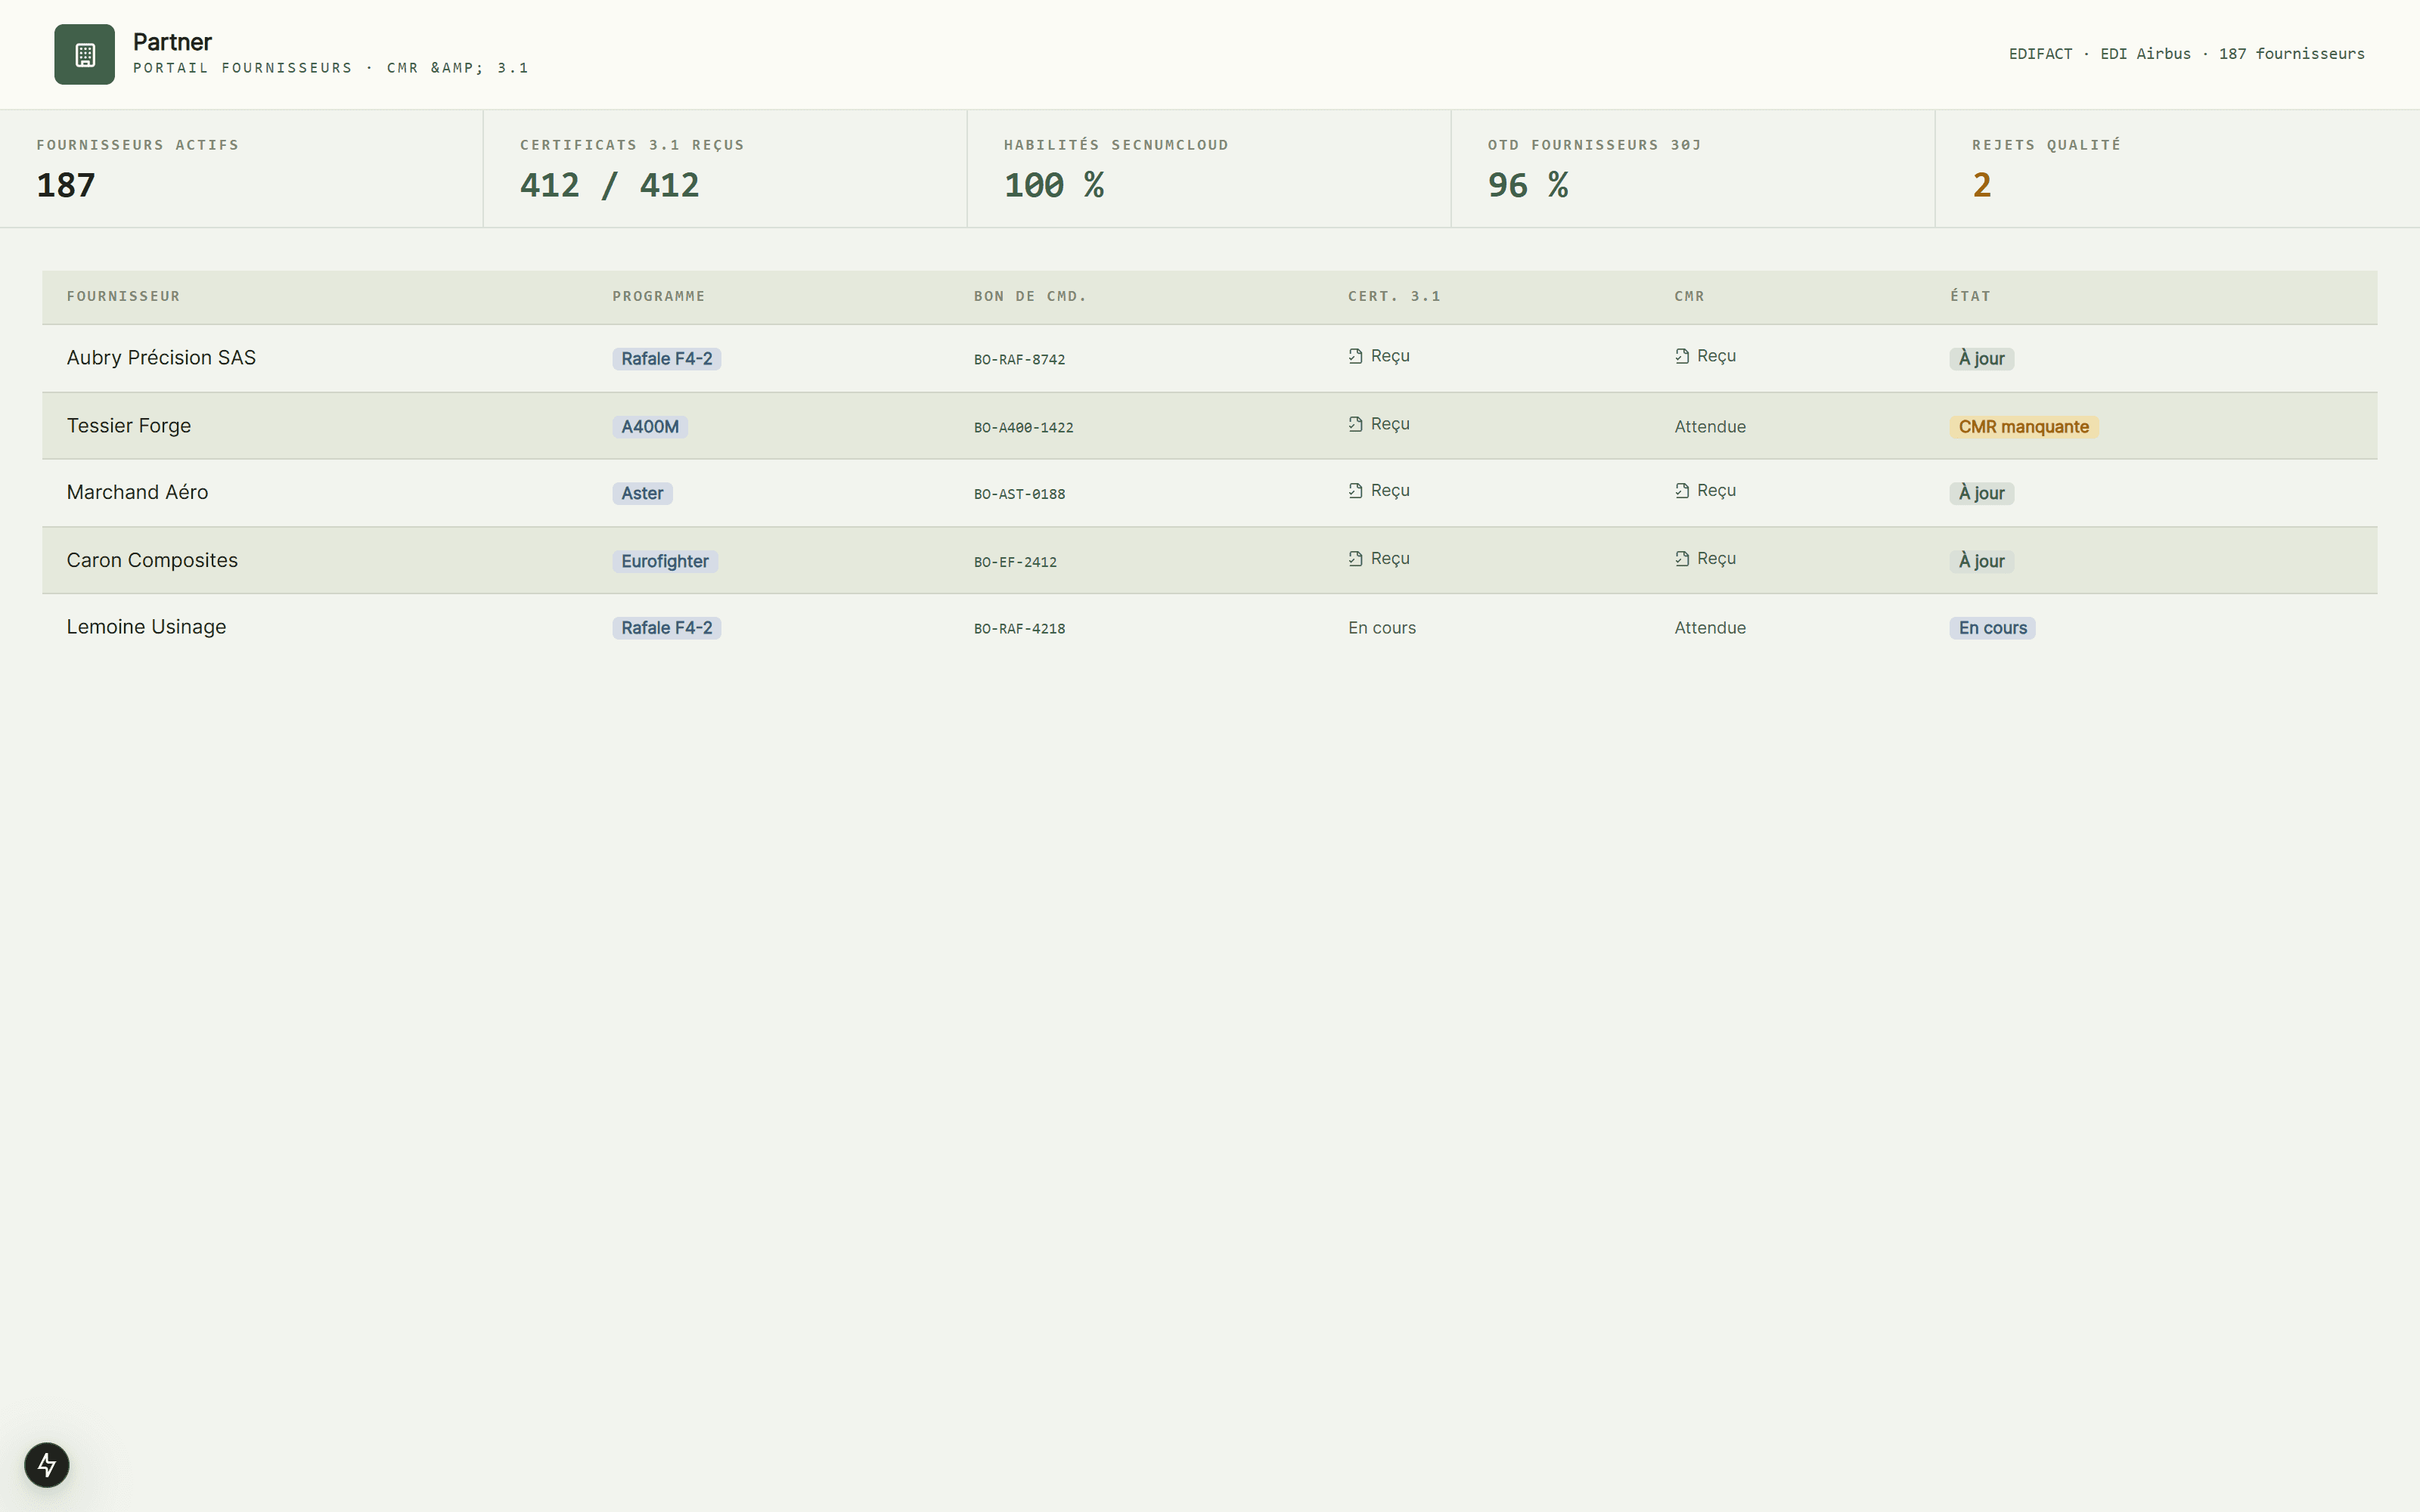The image size is (2420, 1512).
Task: Click the Attendue CMR cell for Lemoine Usinage
Action: pyautogui.click(x=1710, y=628)
